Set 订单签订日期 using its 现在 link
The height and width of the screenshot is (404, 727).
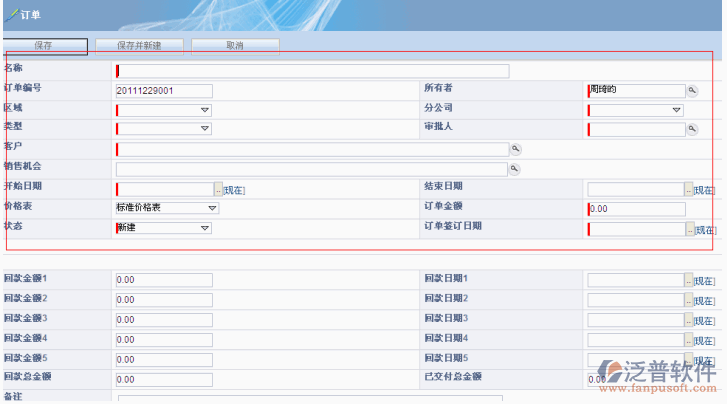[x=706, y=230]
